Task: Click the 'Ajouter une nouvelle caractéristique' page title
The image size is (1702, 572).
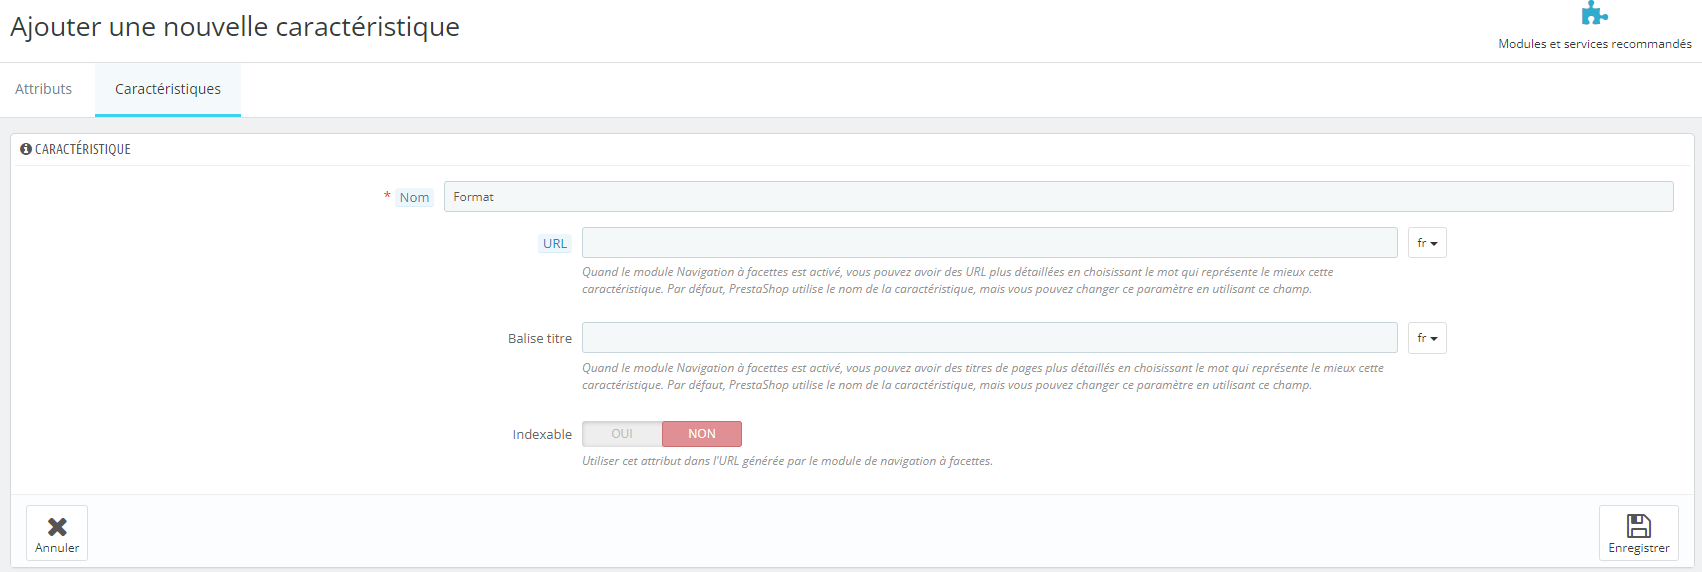Action: point(235,27)
